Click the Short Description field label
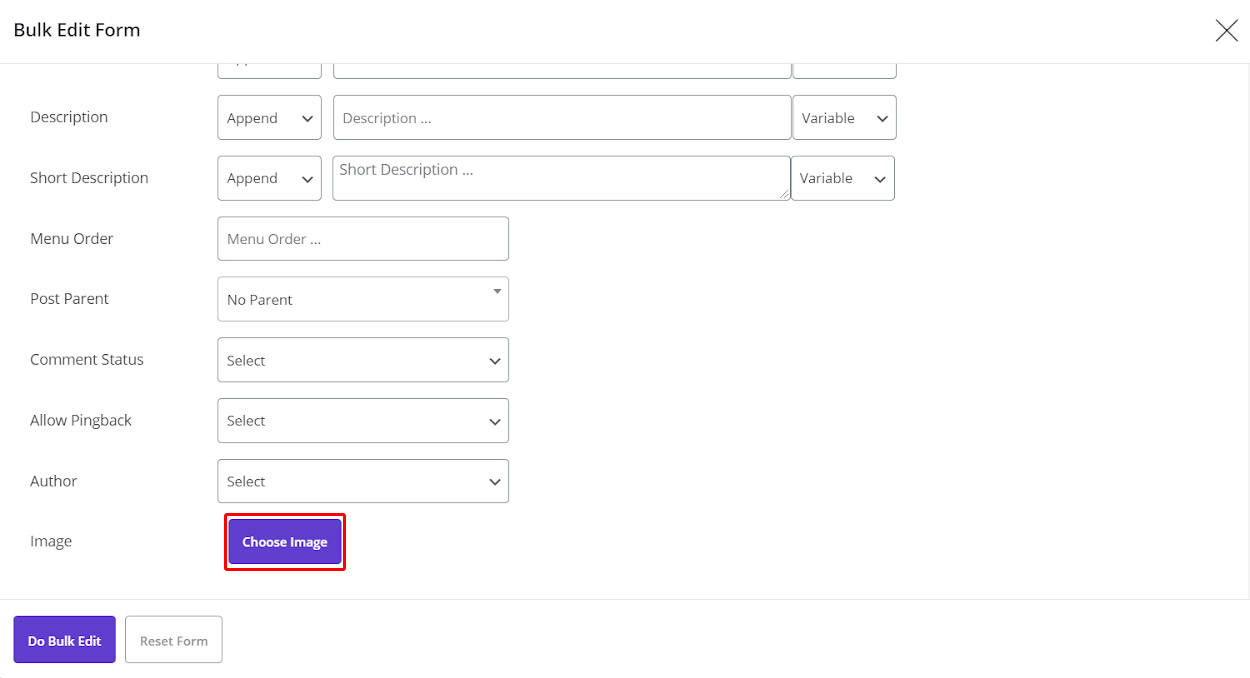The height and width of the screenshot is (678, 1250). [x=89, y=178]
